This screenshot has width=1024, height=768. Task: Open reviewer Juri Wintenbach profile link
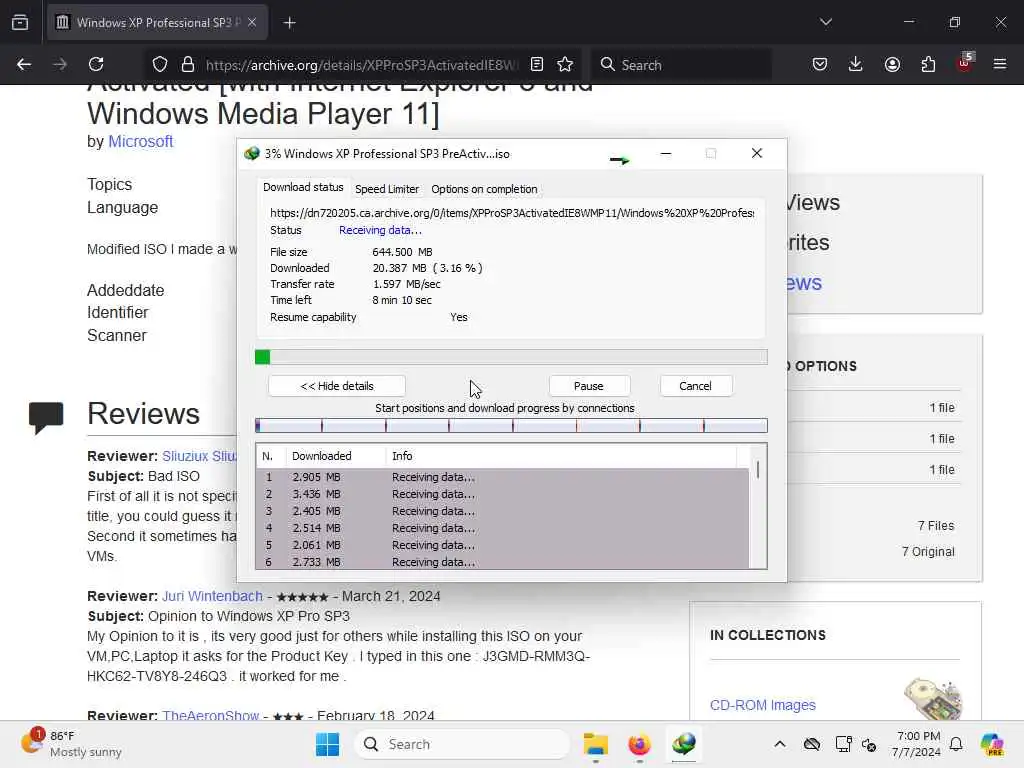(x=212, y=596)
